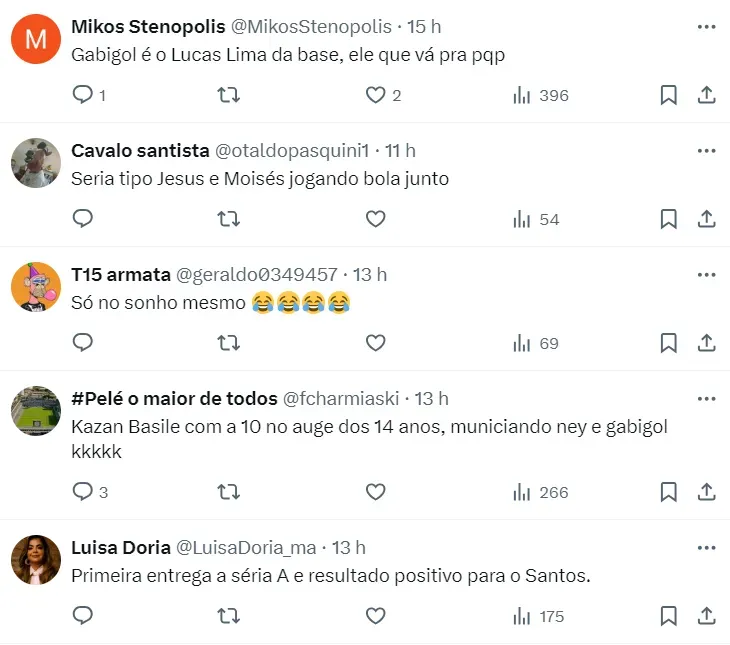Bookmark the Kazan Basile tweet
Screen dimensions: 730x645
click(x=669, y=492)
